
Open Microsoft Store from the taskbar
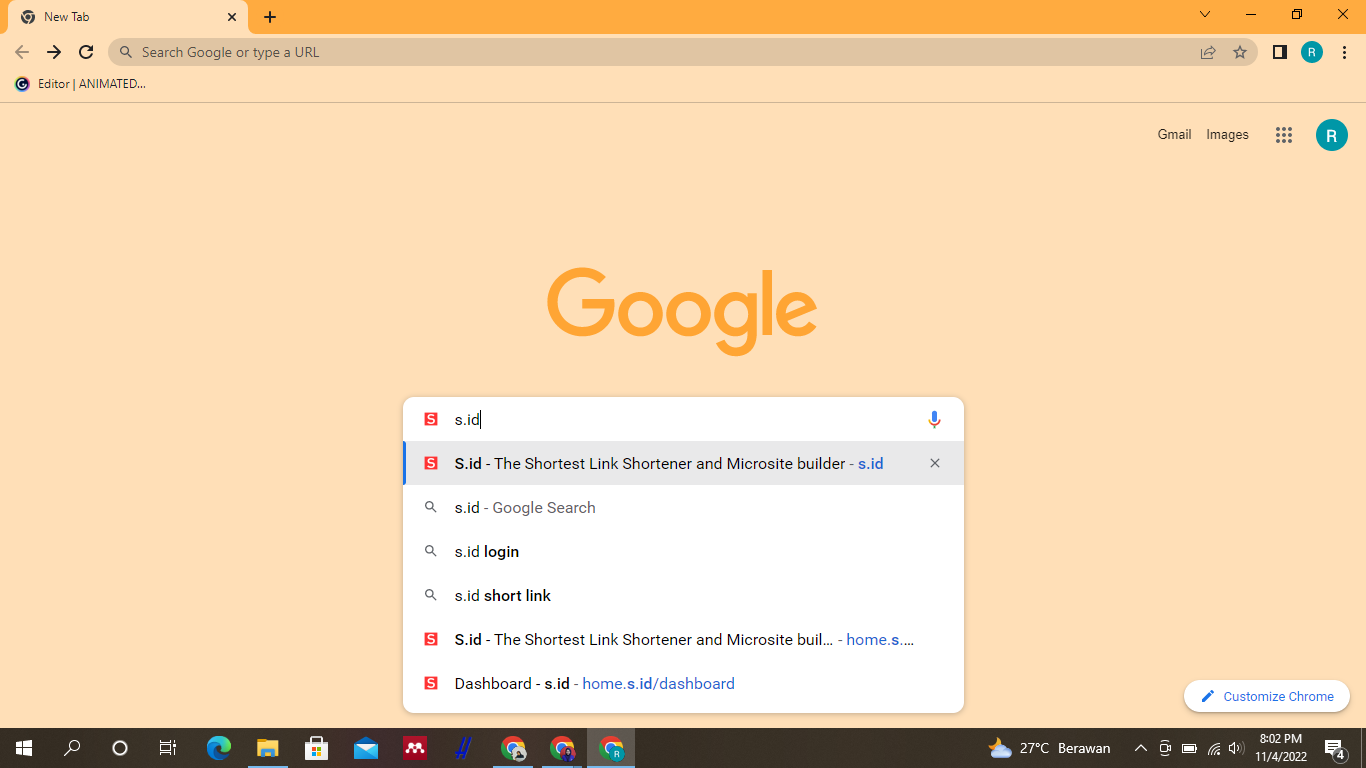[317, 748]
